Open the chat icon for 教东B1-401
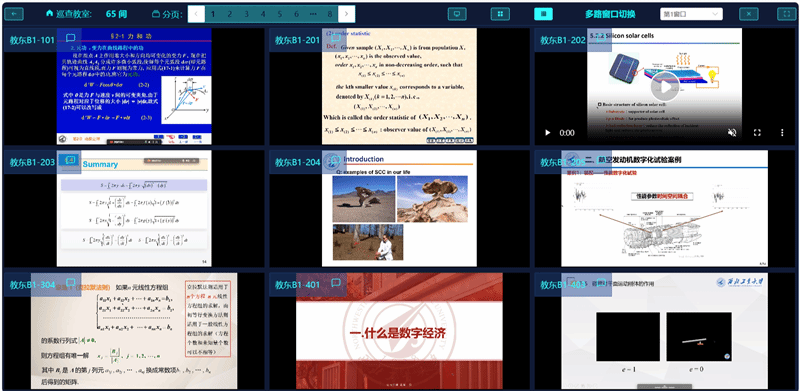800x391 pixels. 336,282
